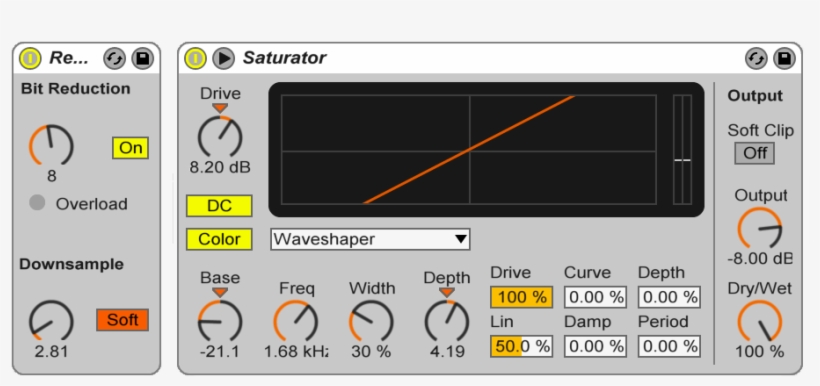
Task: Click the Output knob at -8.00 dB
Action: 760,229
